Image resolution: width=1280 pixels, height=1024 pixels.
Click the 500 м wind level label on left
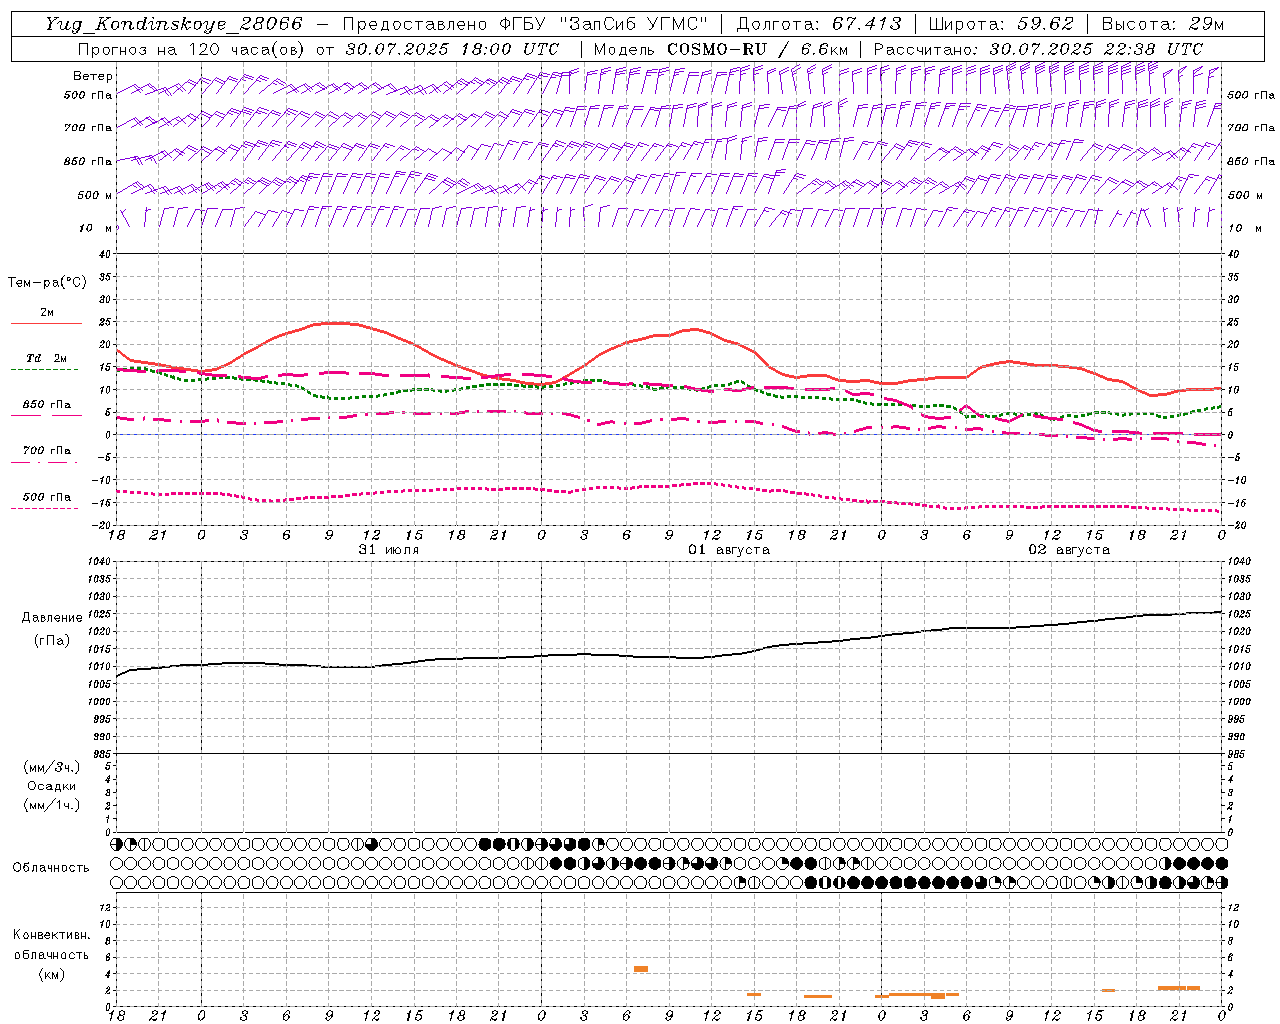[x=94, y=195]
